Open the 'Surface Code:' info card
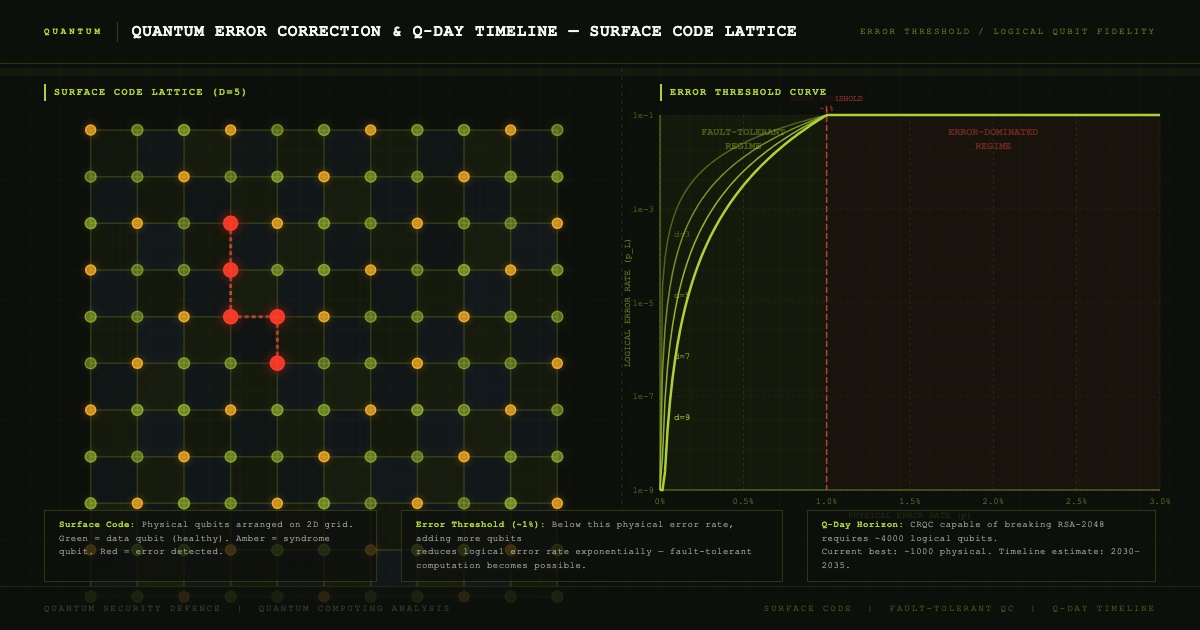The image size is (1200, 630). click(x=210, y=546)
